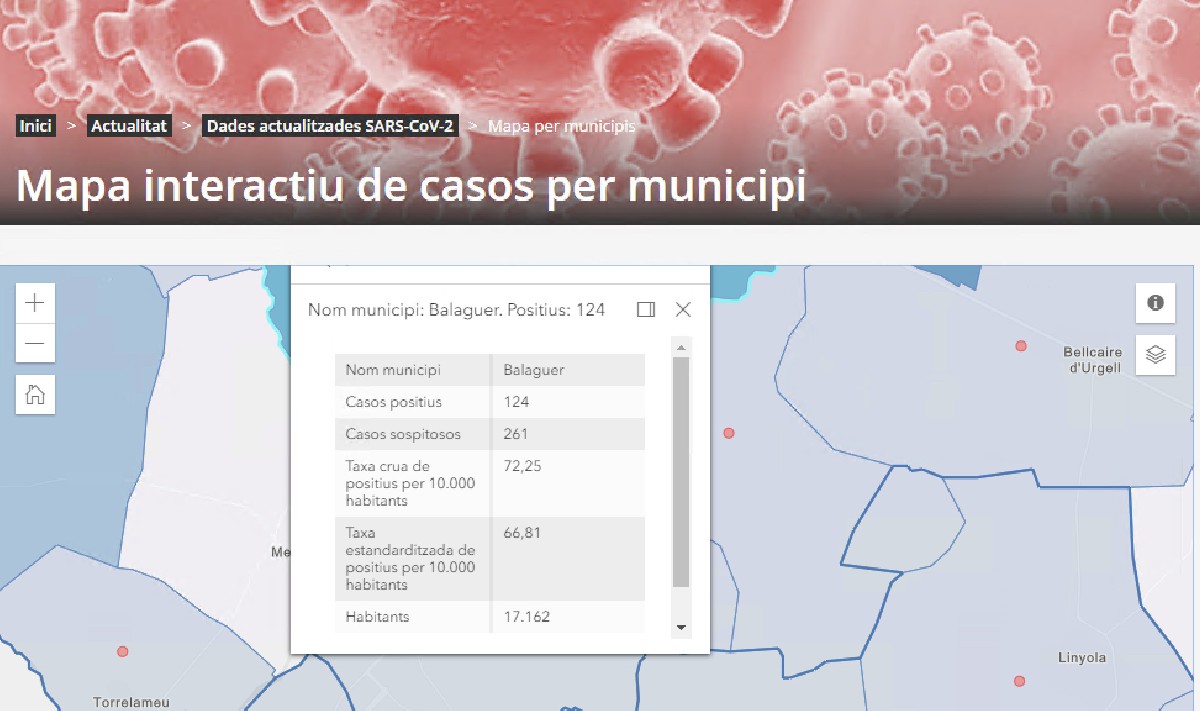This screenshot has height=711, width=1200.
Task: Reset map to default home view
Action: [x=35, y=394]
